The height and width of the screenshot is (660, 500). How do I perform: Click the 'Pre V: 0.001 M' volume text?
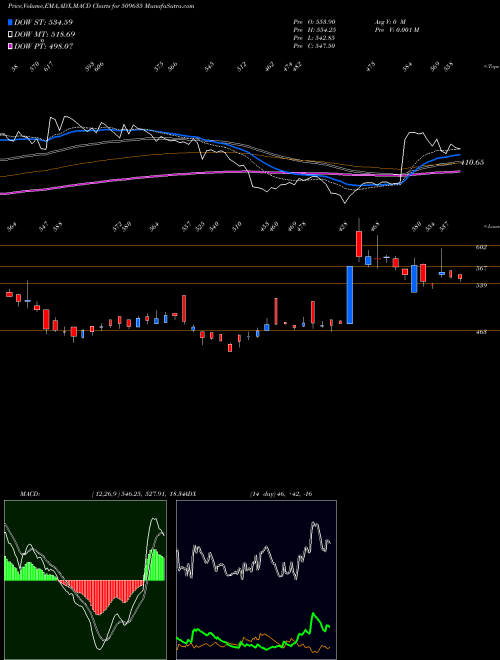[x=396, y=29]
